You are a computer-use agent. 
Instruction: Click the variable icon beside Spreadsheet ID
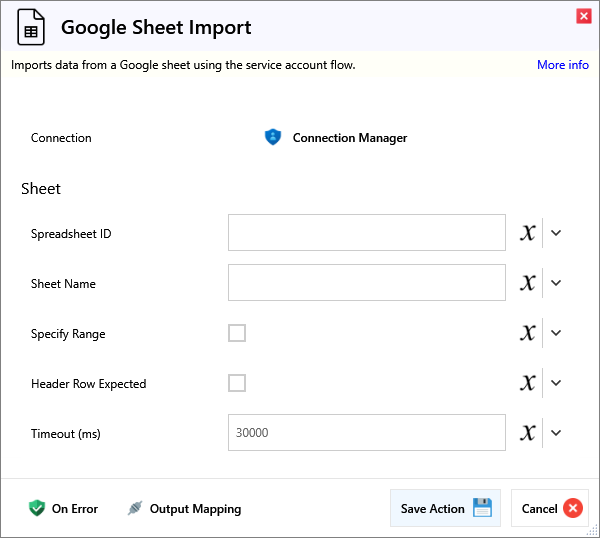[x=528, y=233]
